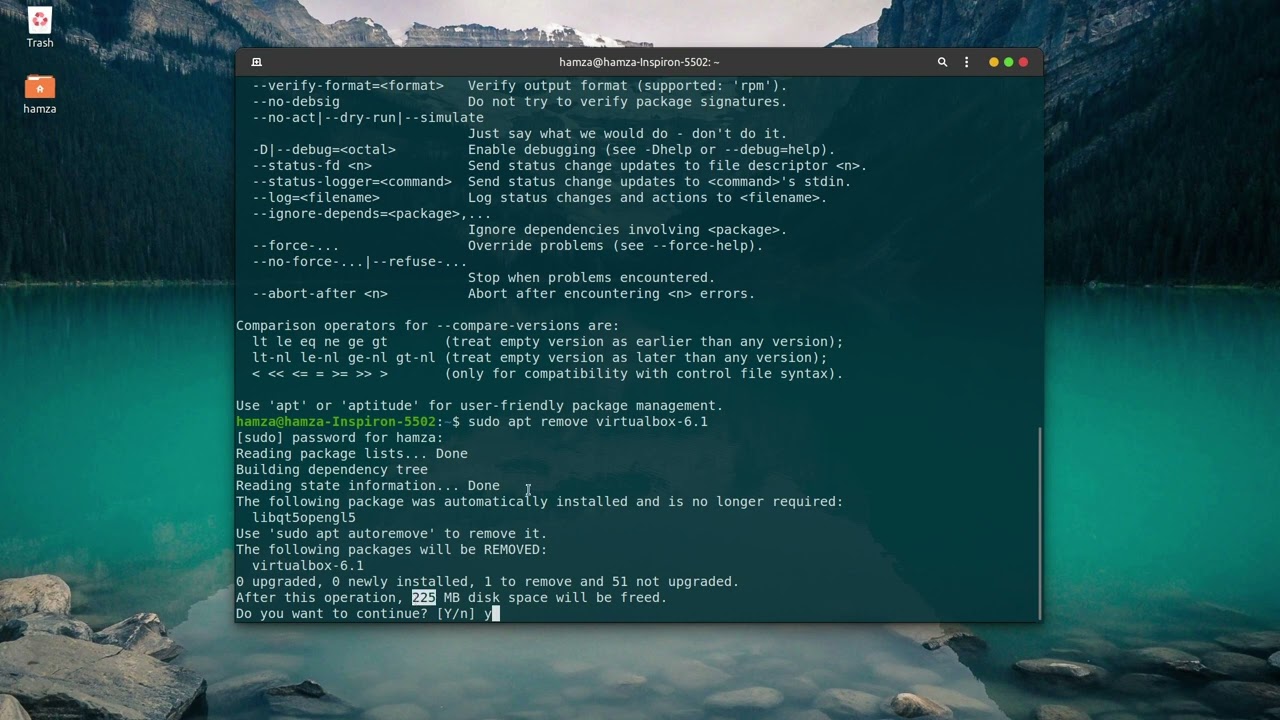The image size is (1280, 720).
Task: Open the Trash desktop icon
Action: [40, 28]
